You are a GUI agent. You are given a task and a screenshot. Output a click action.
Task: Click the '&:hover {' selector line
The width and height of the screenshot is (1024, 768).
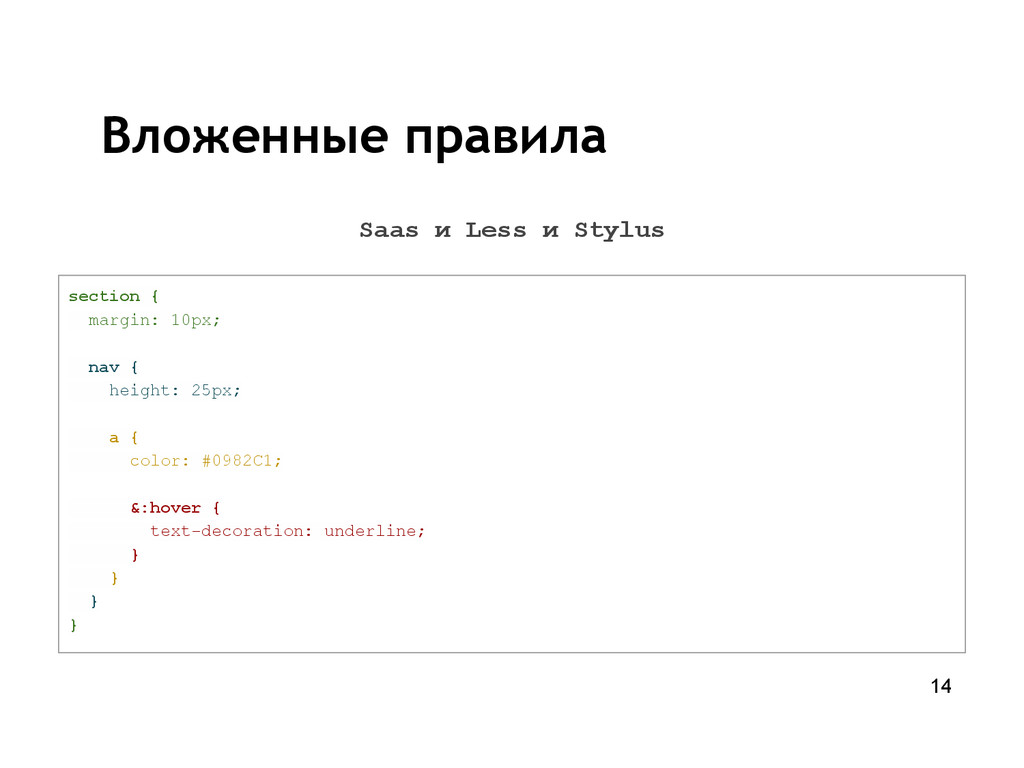pos(175,508)
